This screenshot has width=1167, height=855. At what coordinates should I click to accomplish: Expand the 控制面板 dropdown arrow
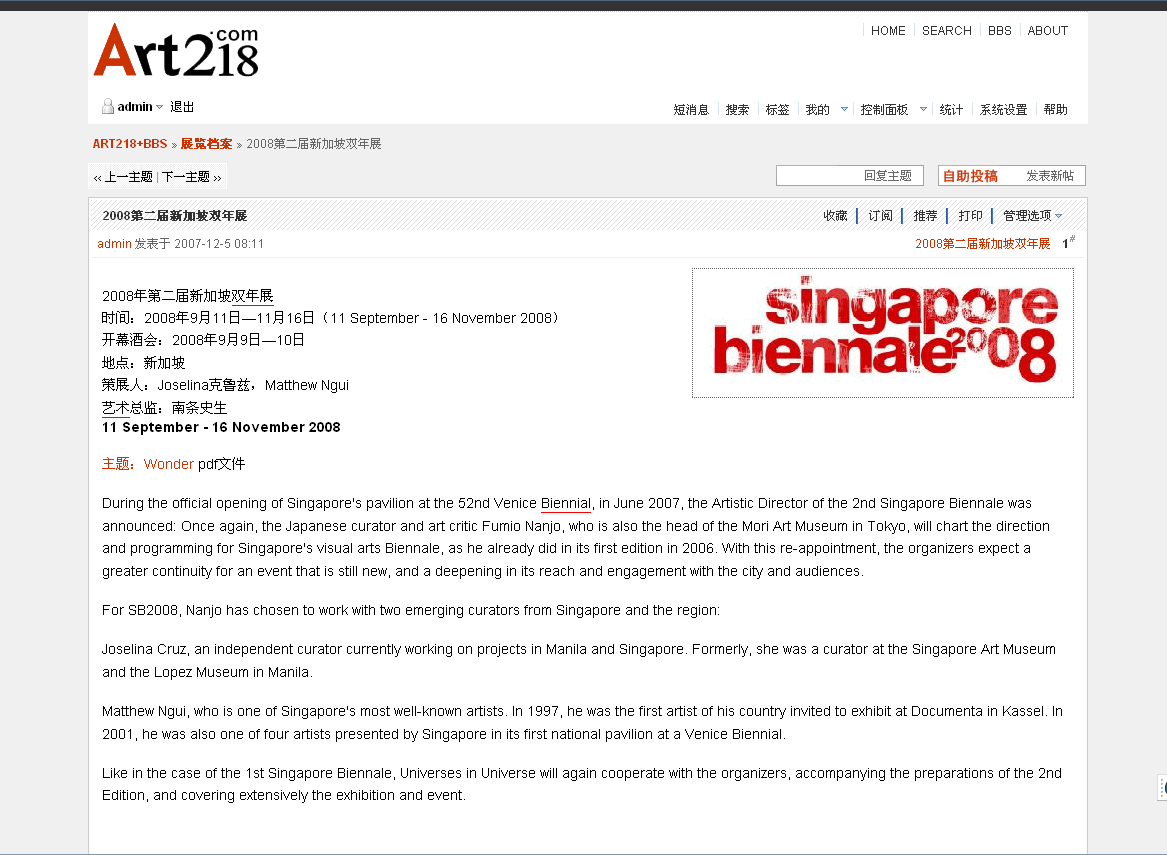(923, 109)
